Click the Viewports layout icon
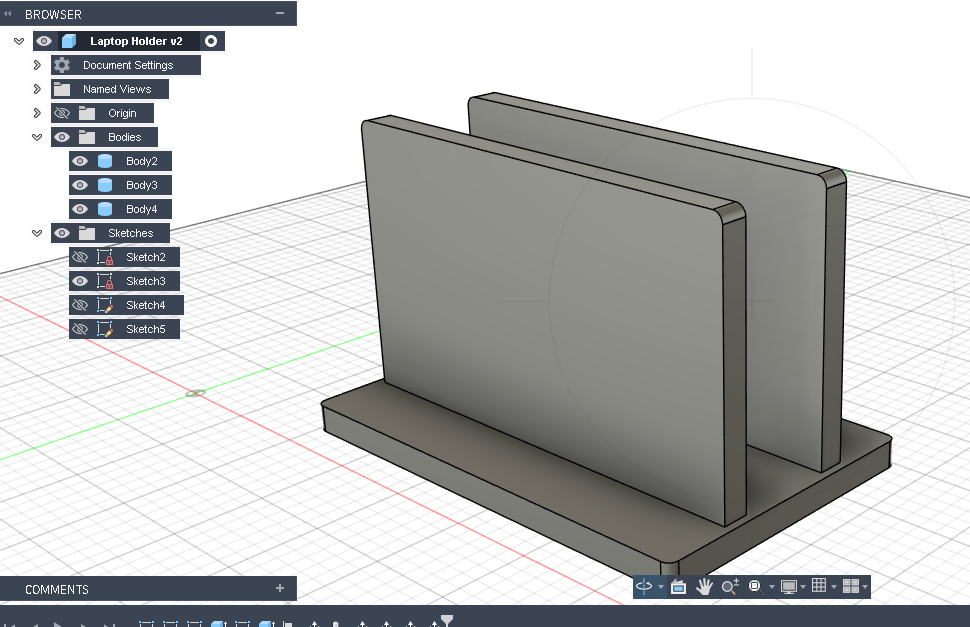 851,586
